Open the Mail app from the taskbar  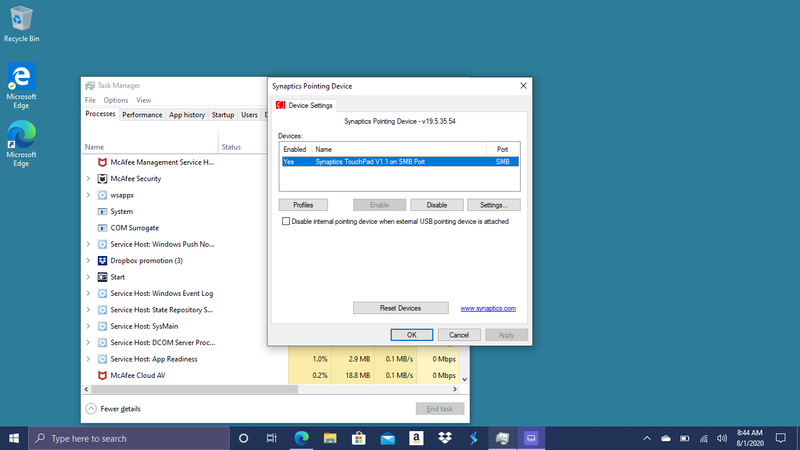tap(387, 438)
